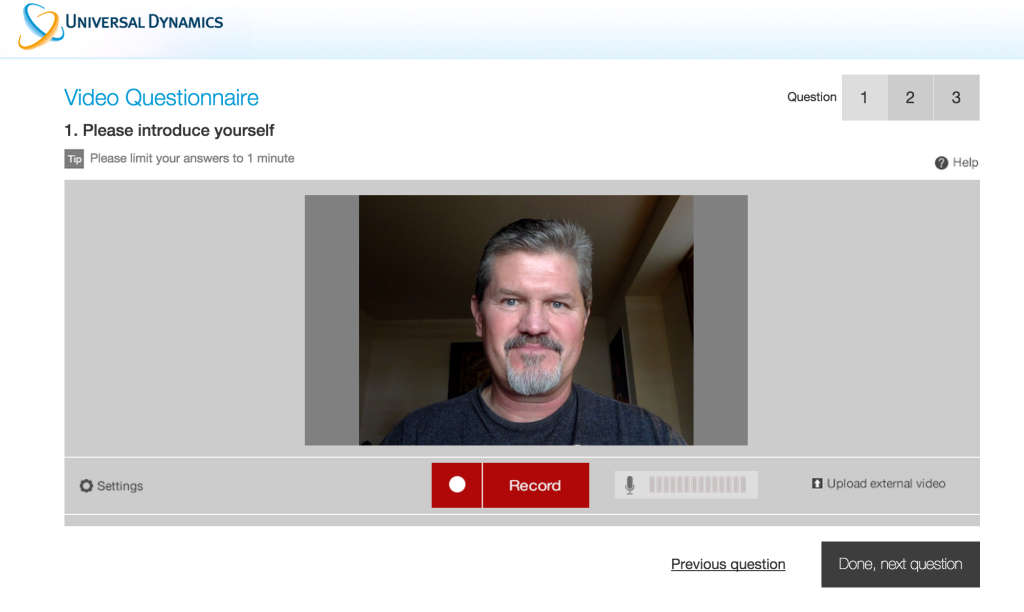Click the Tip badge icon

click(74, 159)
